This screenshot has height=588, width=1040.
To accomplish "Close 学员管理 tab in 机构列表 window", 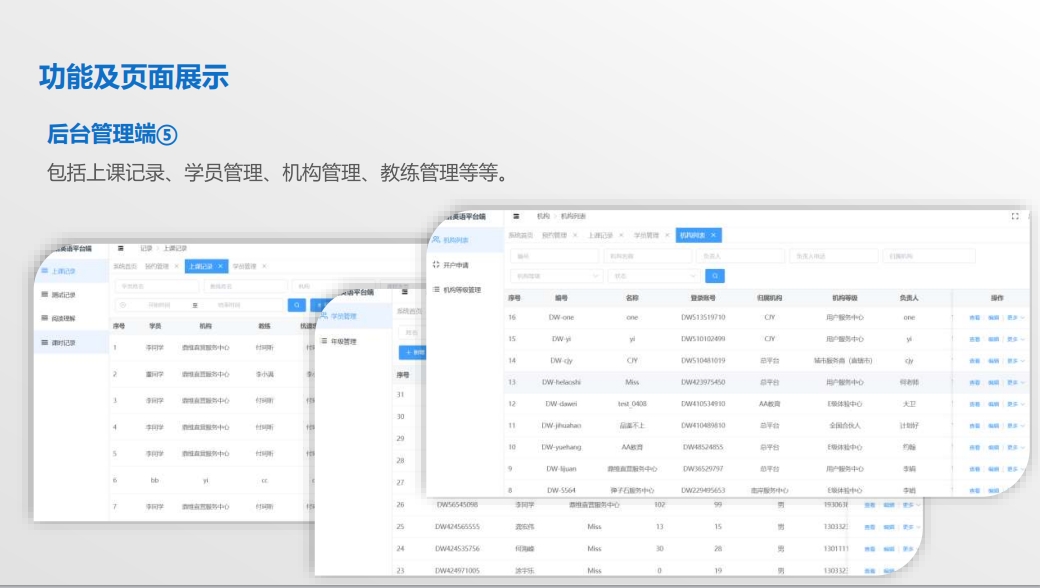I will [667, 235].
